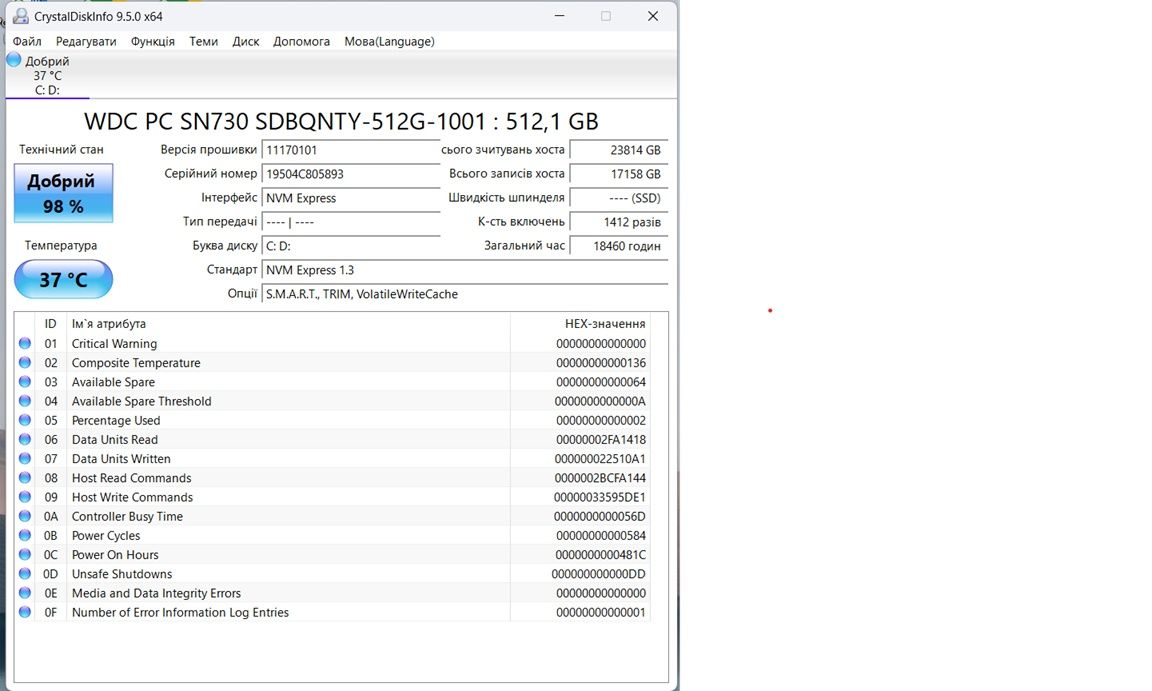This screenshot has height=691, width=1152.
Task: Select Number of Error Information Log Entries name
Action: [x=180, y=612]
